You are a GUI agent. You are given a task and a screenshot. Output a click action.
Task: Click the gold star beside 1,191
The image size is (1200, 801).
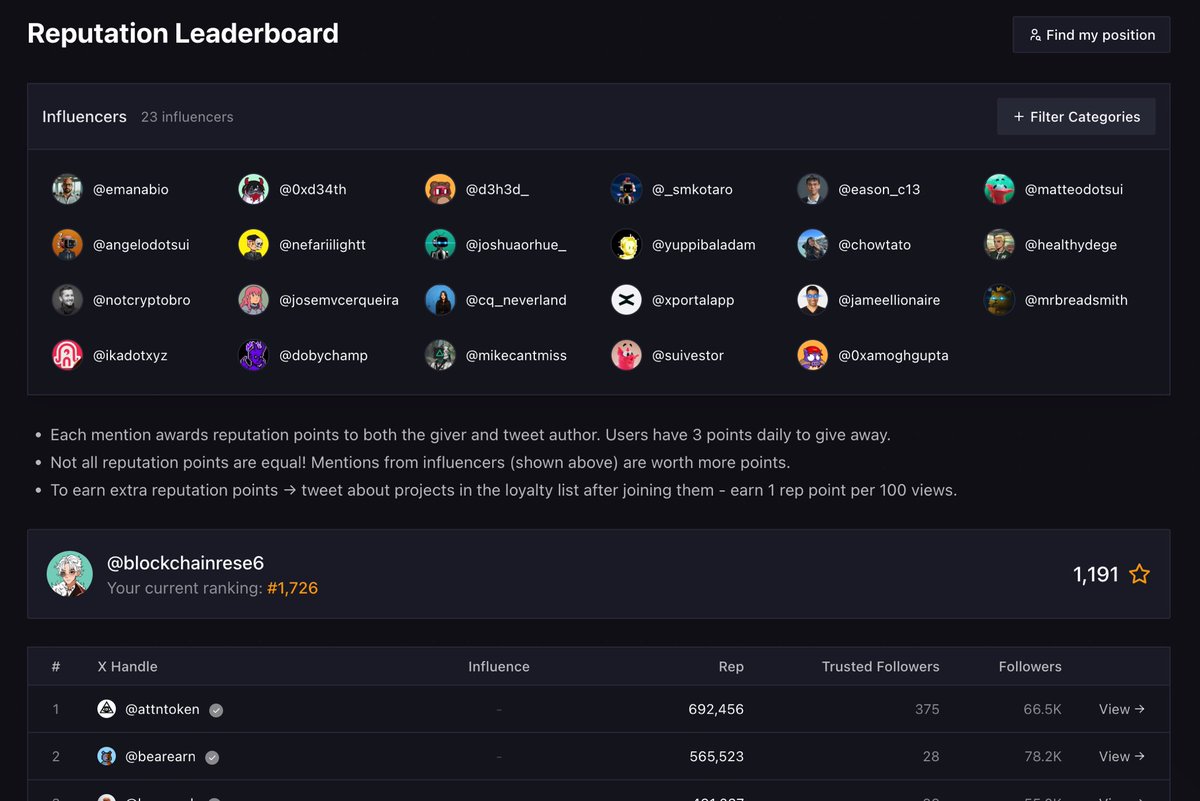(x=1139, y=574)
